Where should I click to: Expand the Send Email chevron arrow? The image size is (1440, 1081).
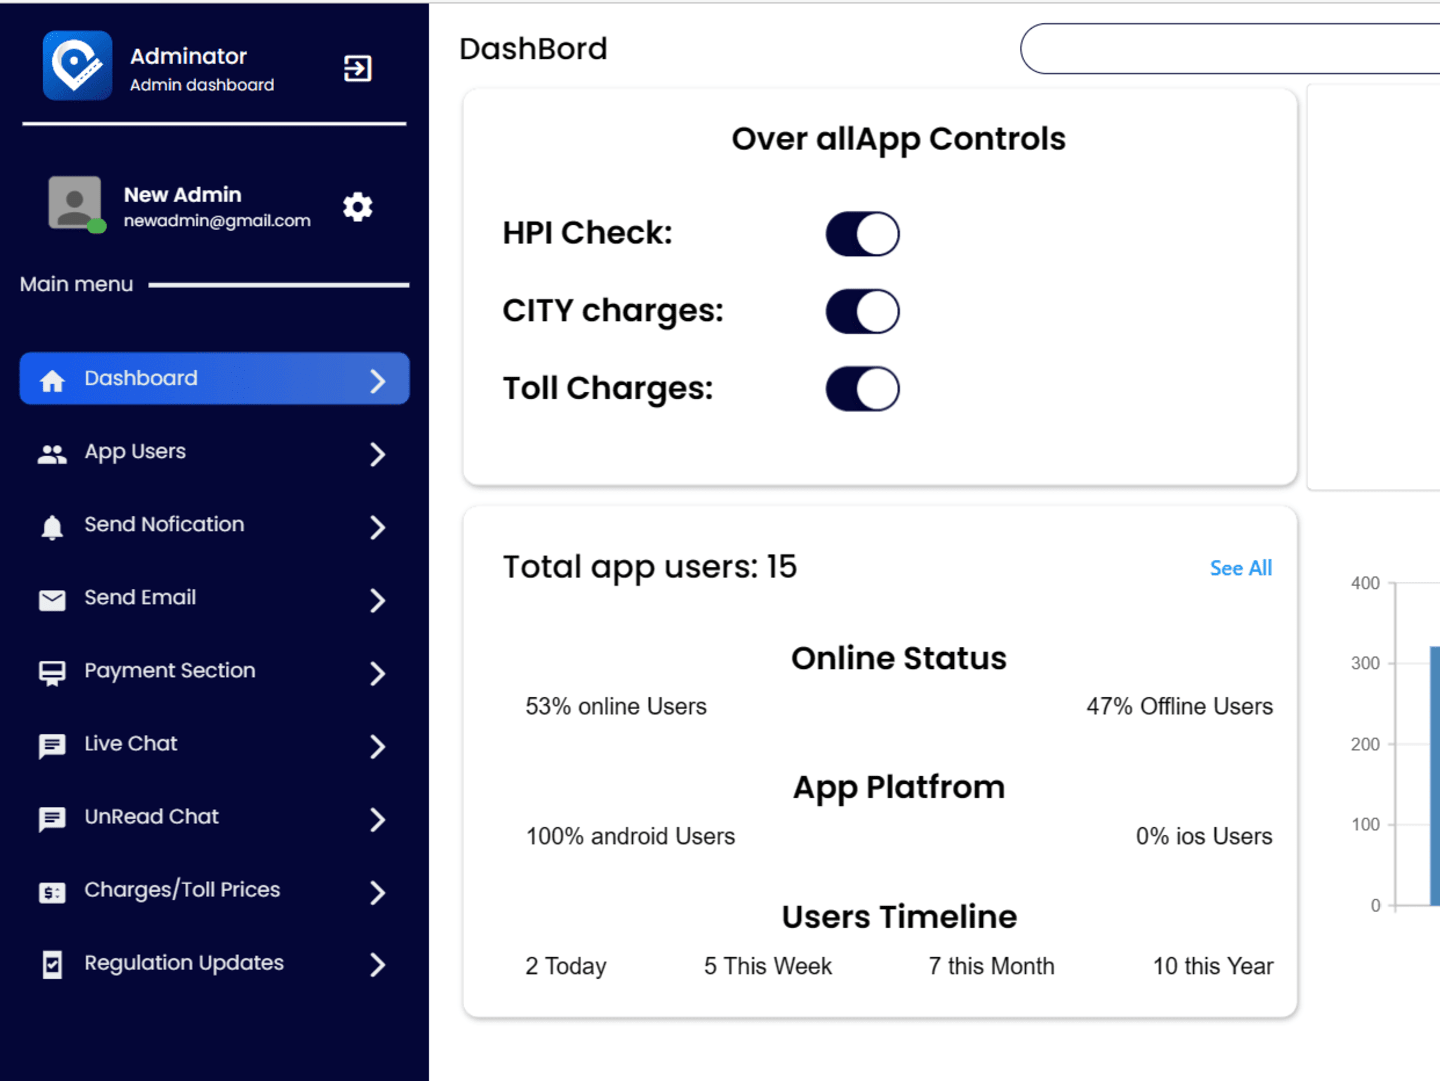tap(377, 600)
